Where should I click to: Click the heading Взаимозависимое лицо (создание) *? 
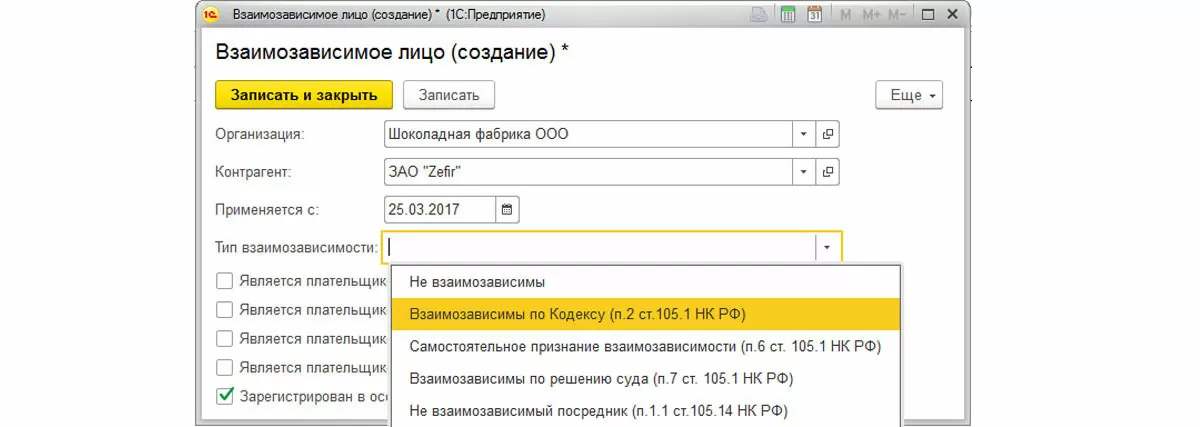tap(392, 51)
